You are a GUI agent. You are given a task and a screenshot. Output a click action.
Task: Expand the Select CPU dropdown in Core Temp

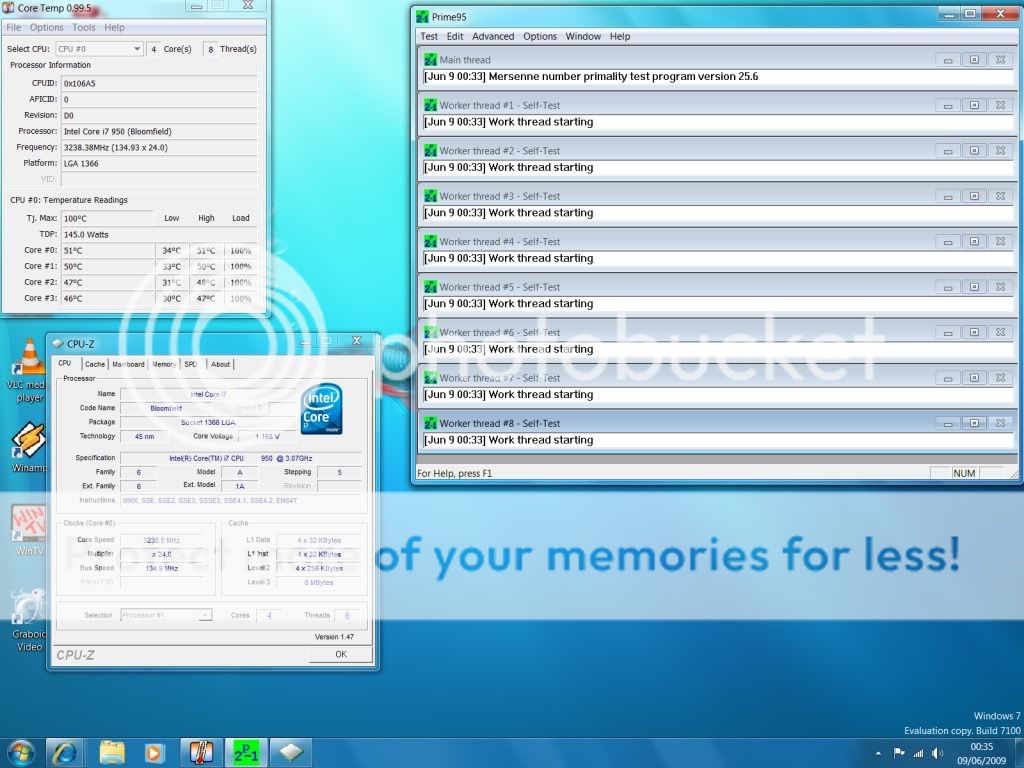(99, 48)
